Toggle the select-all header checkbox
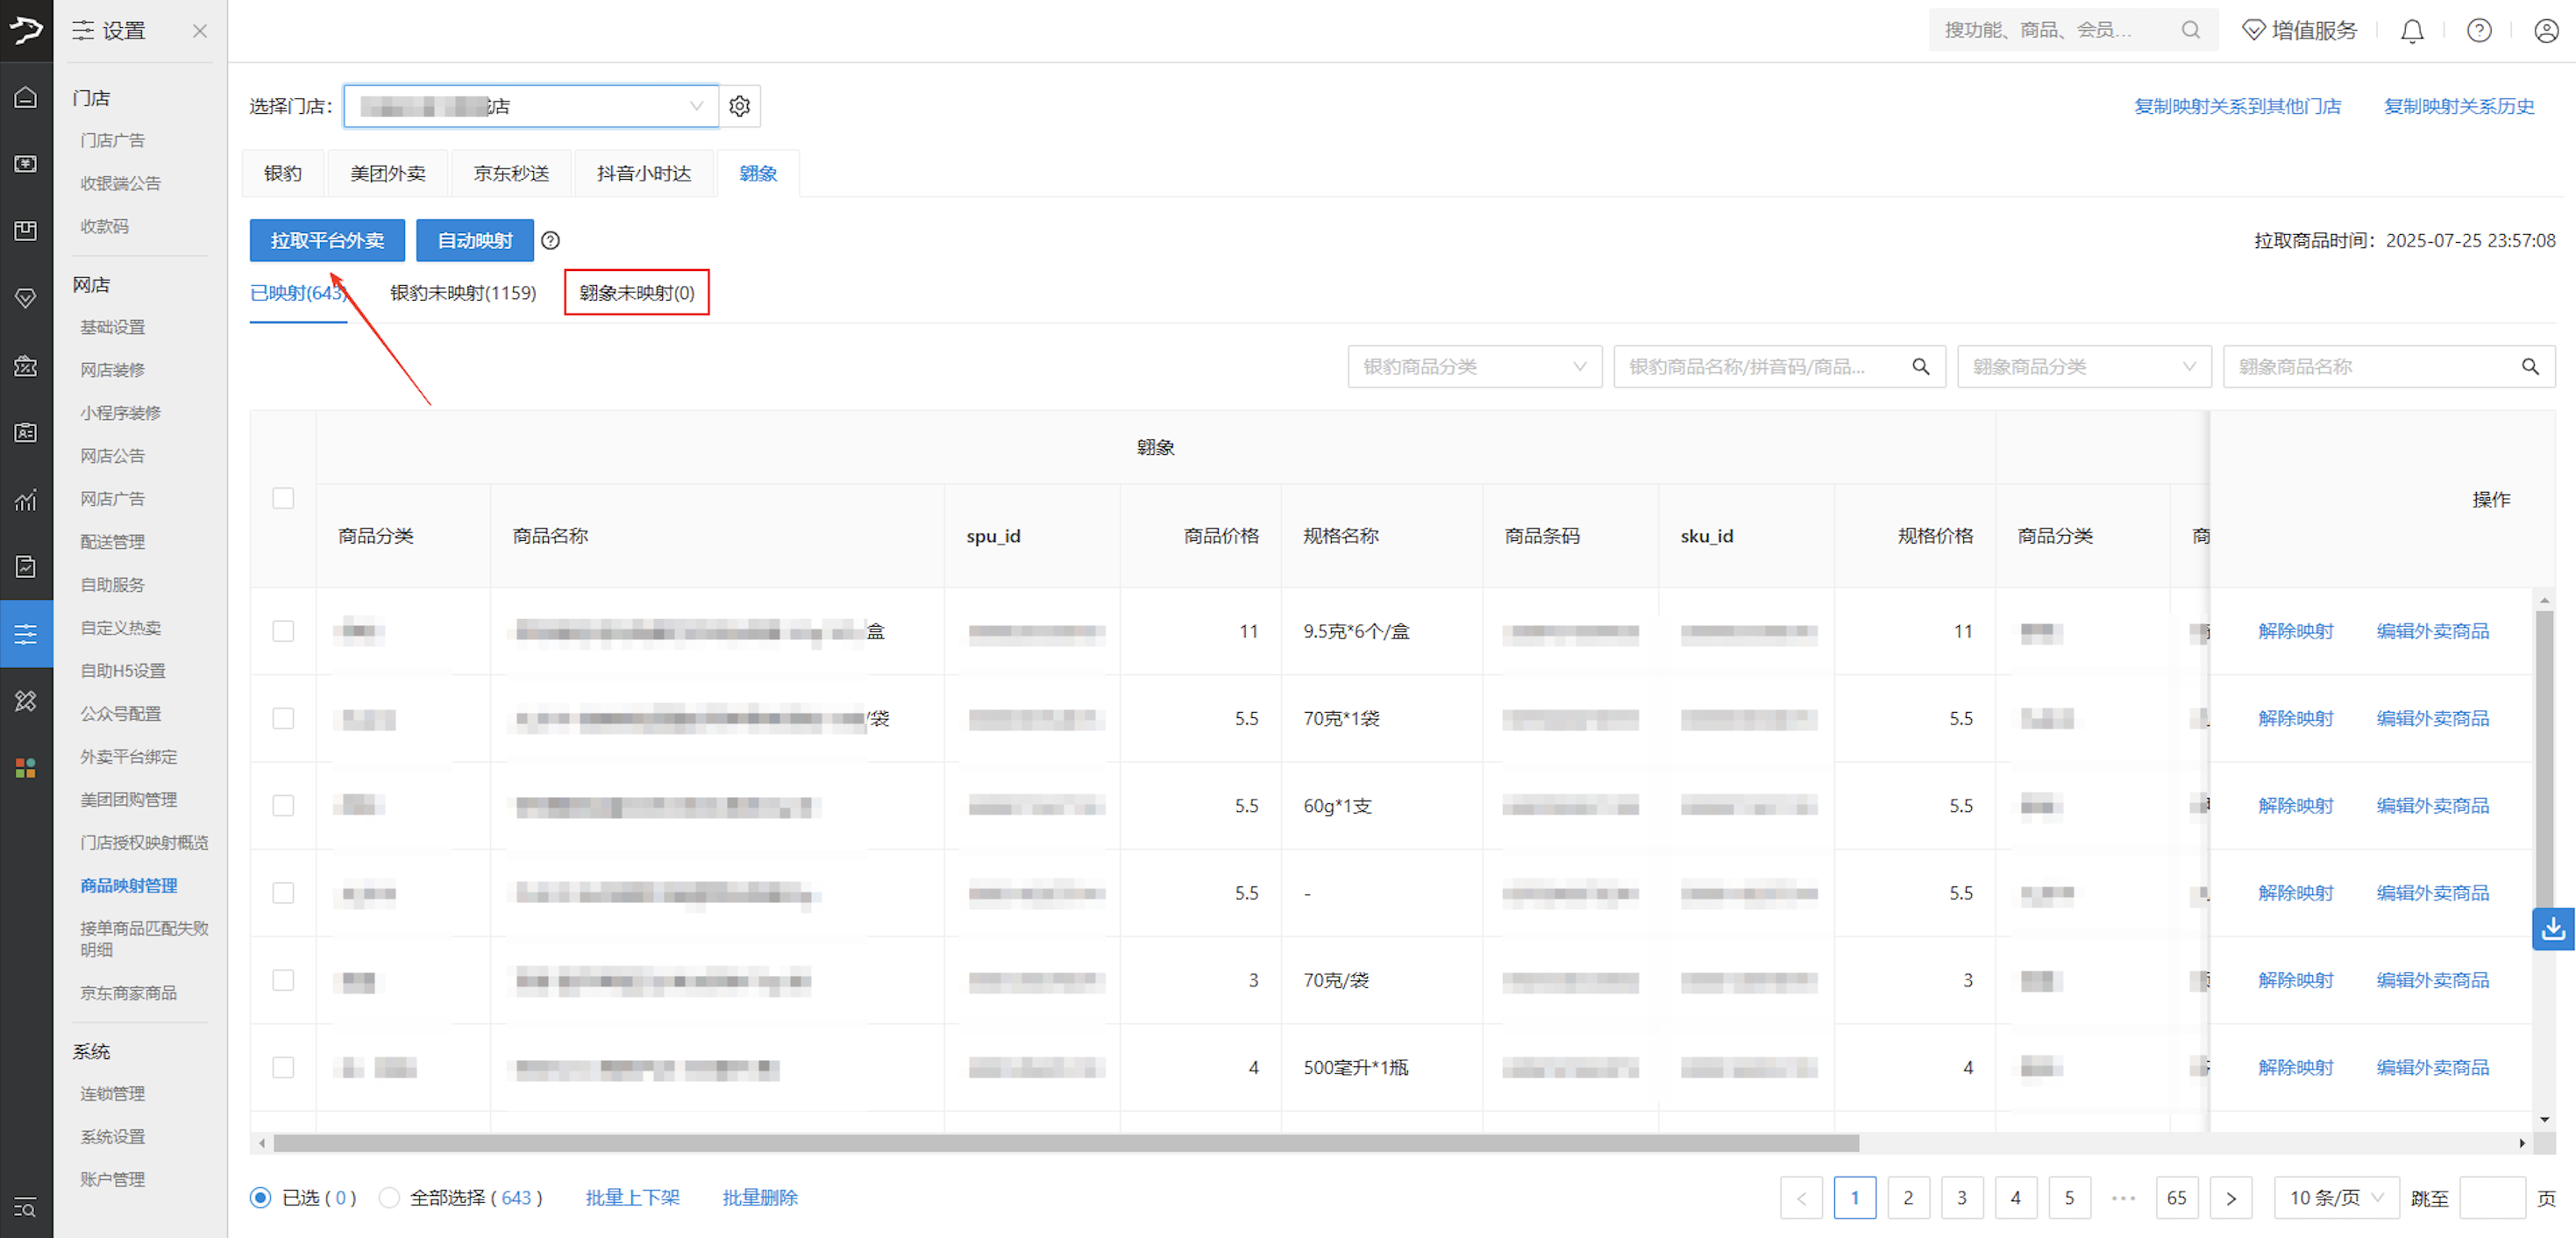 [283, 498]
